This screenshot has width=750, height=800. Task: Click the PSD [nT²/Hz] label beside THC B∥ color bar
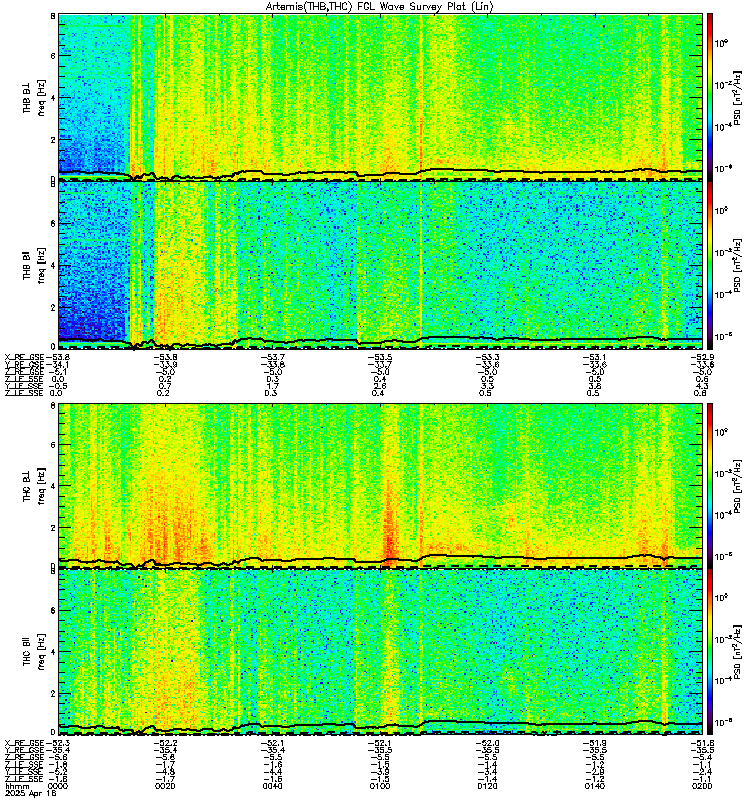(x=737, y=652)
